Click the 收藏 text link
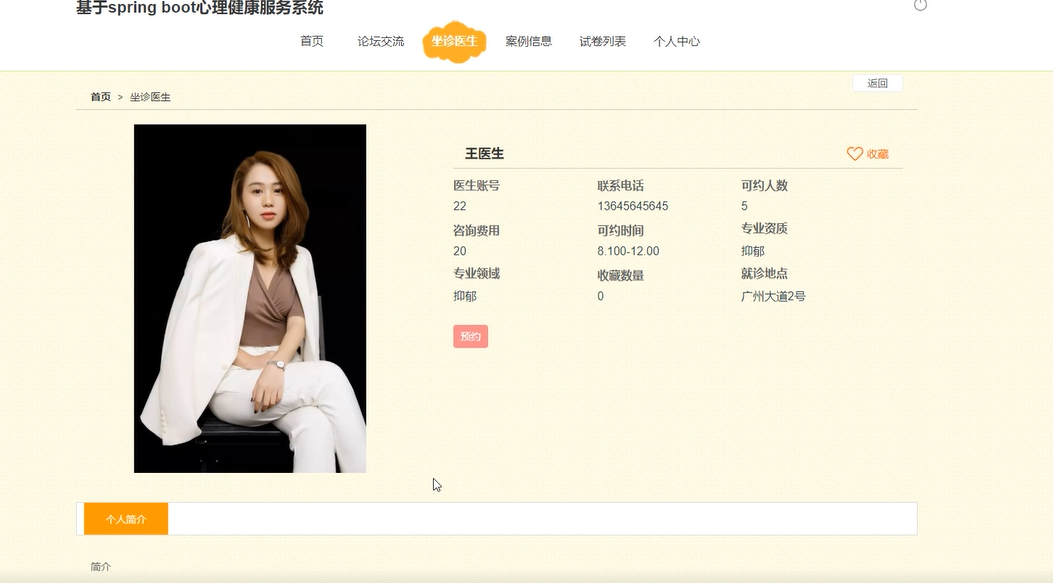The image size is (1053, 583). pyautogui.click(x=877, y=154)
